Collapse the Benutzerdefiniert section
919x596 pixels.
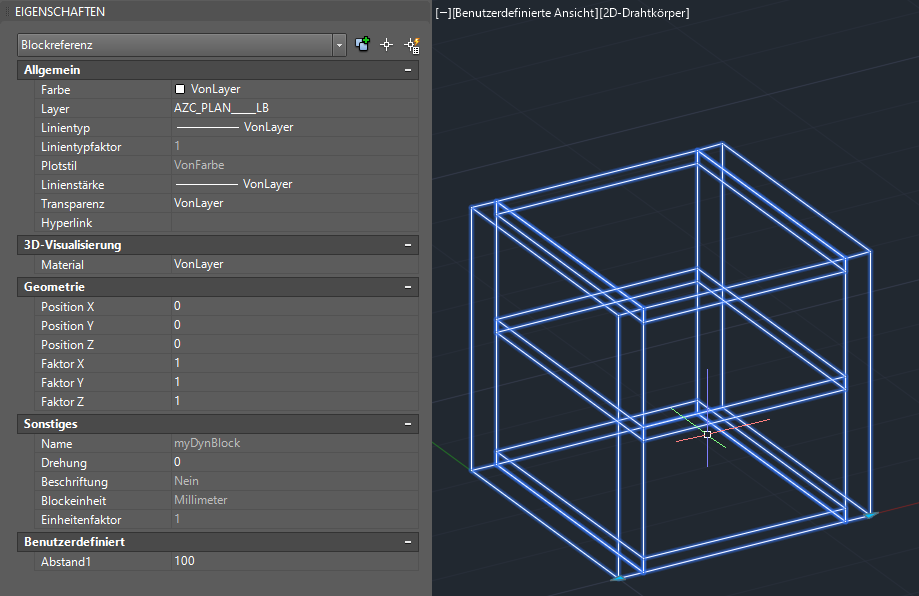(x=408, y=541)
